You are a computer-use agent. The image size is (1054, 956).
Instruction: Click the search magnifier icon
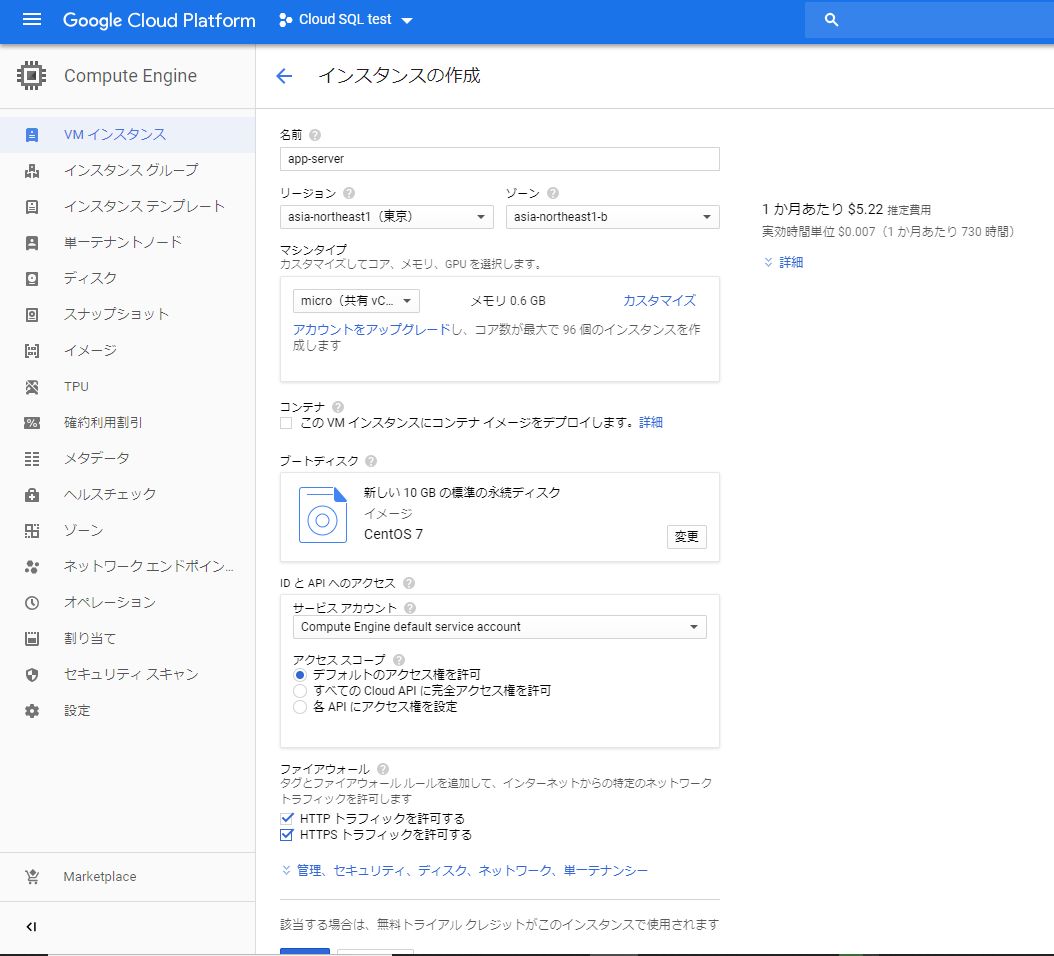[x=831, y=20]
